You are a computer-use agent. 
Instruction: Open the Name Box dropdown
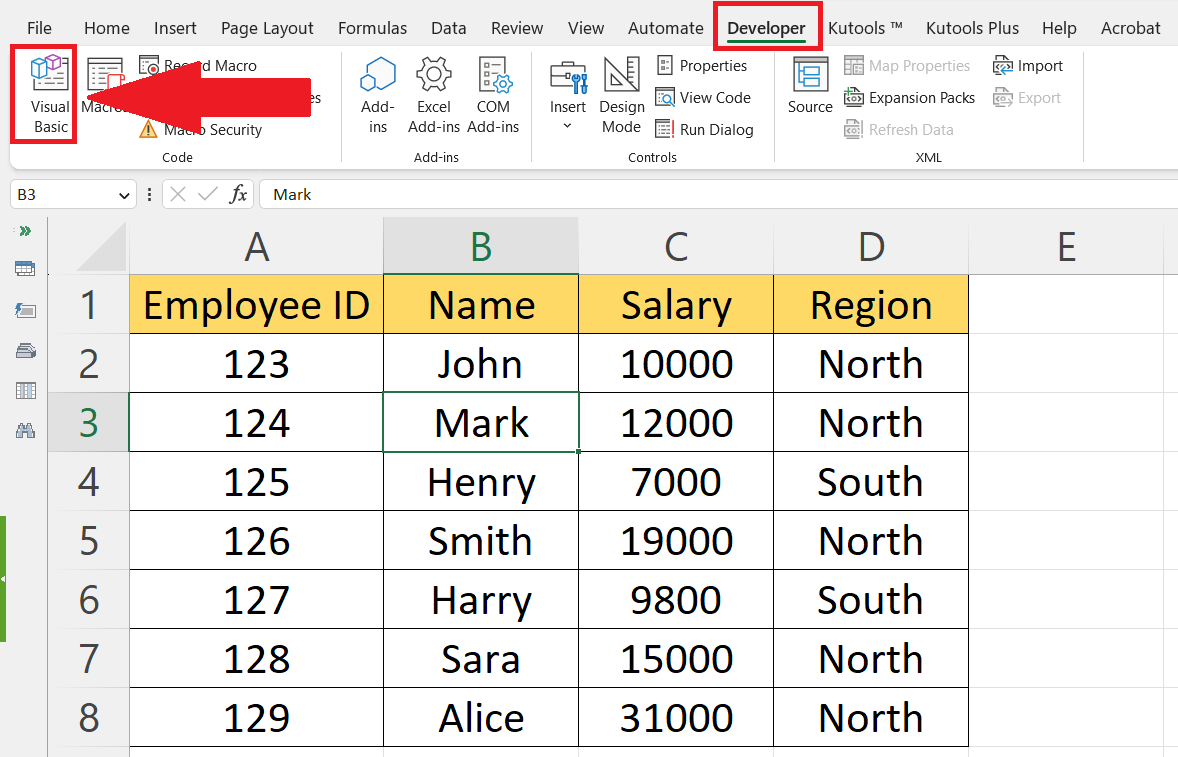click(124, 195)
